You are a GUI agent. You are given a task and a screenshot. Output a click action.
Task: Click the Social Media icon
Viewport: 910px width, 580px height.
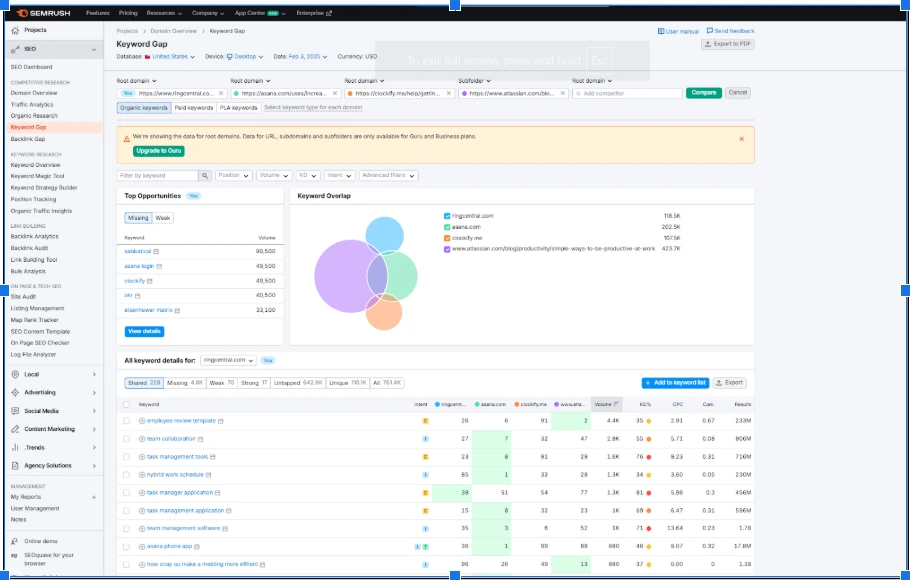pyautogui.click(x=15, y=411)
